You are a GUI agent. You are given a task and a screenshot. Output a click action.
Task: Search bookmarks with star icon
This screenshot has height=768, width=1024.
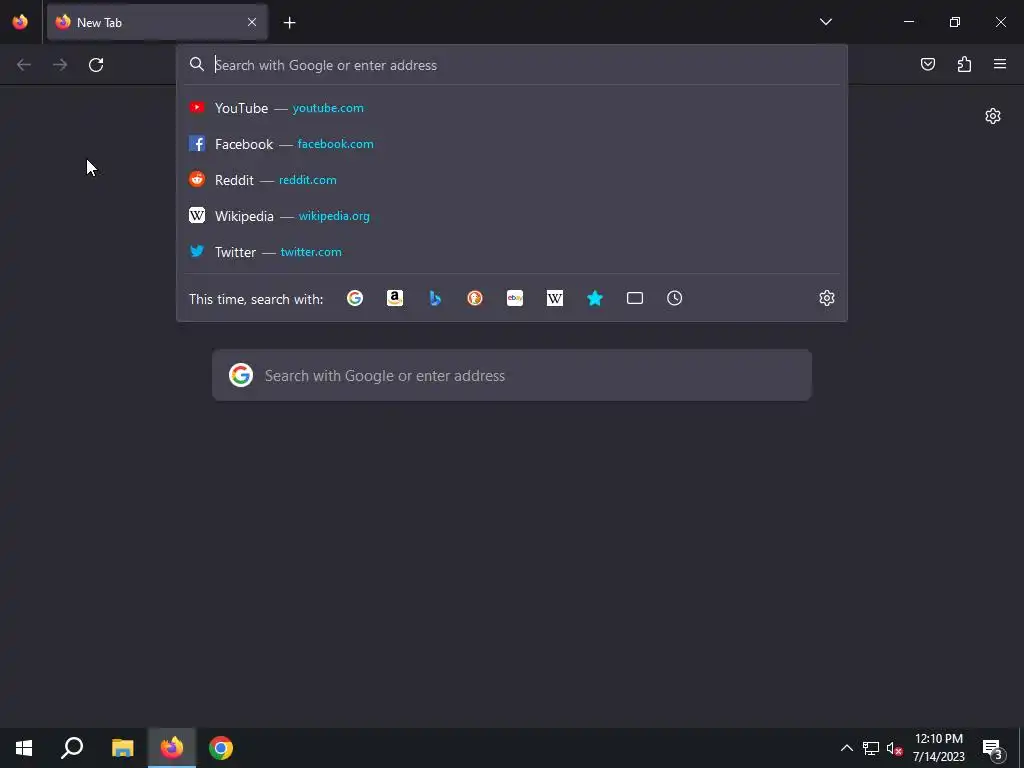pyautogui.click(x=594, y=298)
